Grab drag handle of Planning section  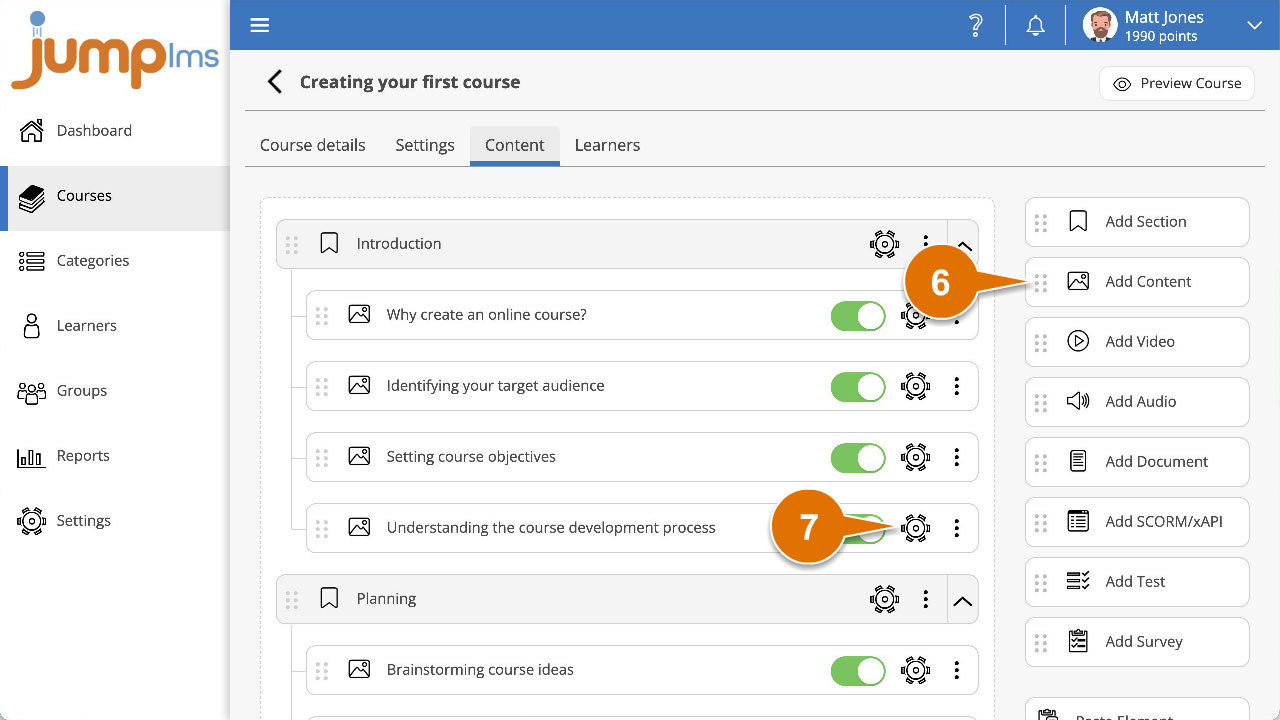pos(292,600)
